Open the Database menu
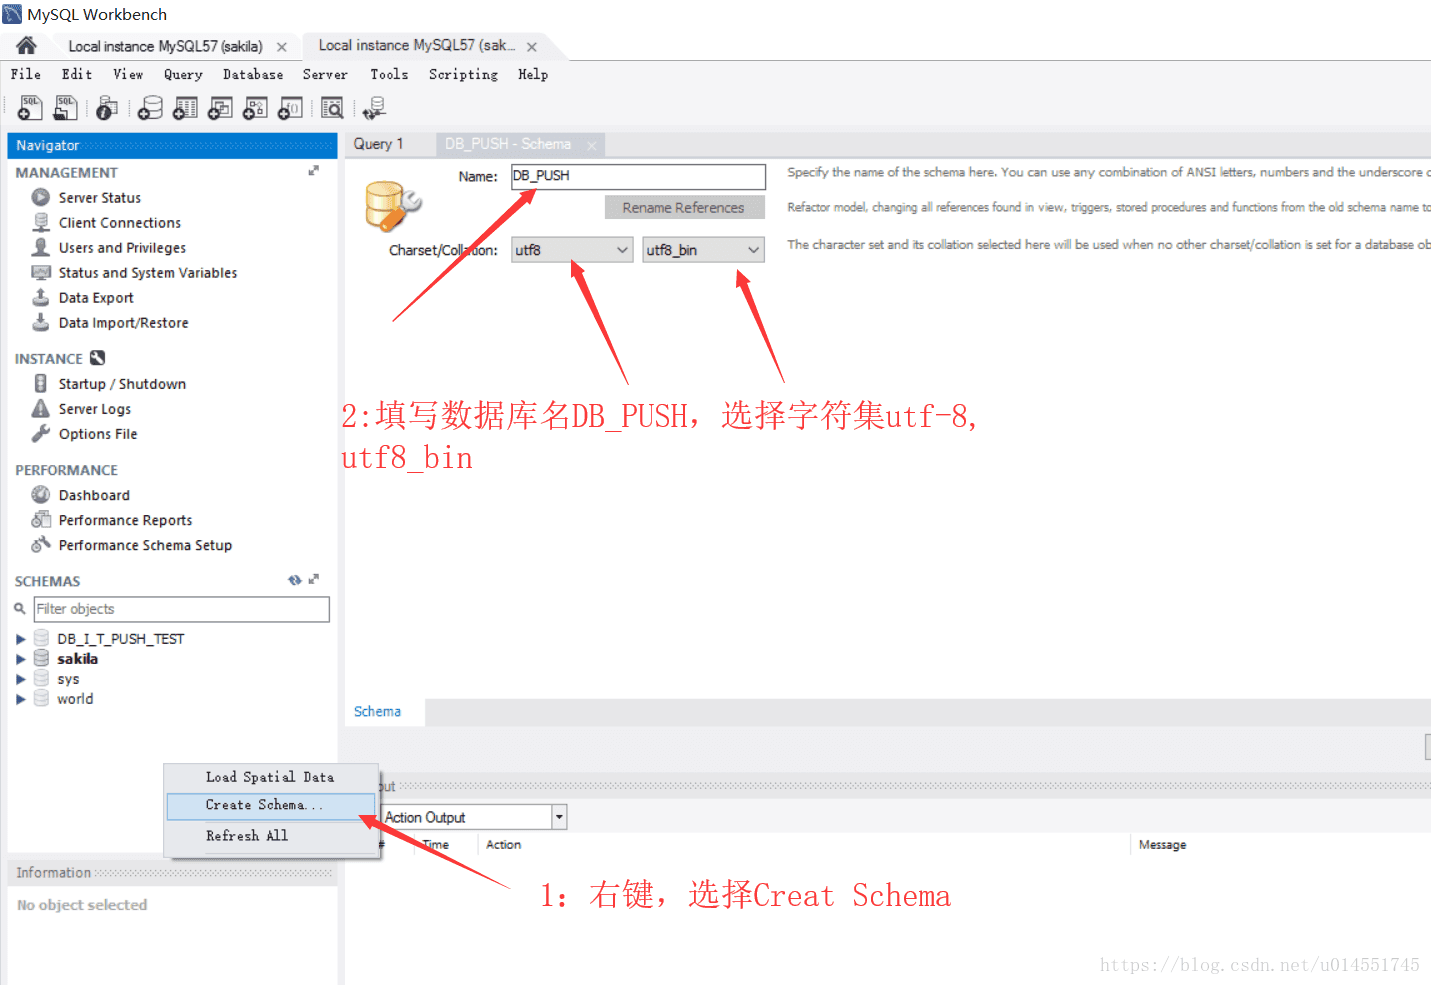Viewport: 1431px width, 985px height. pyautogui.click(x=253, y=74)
